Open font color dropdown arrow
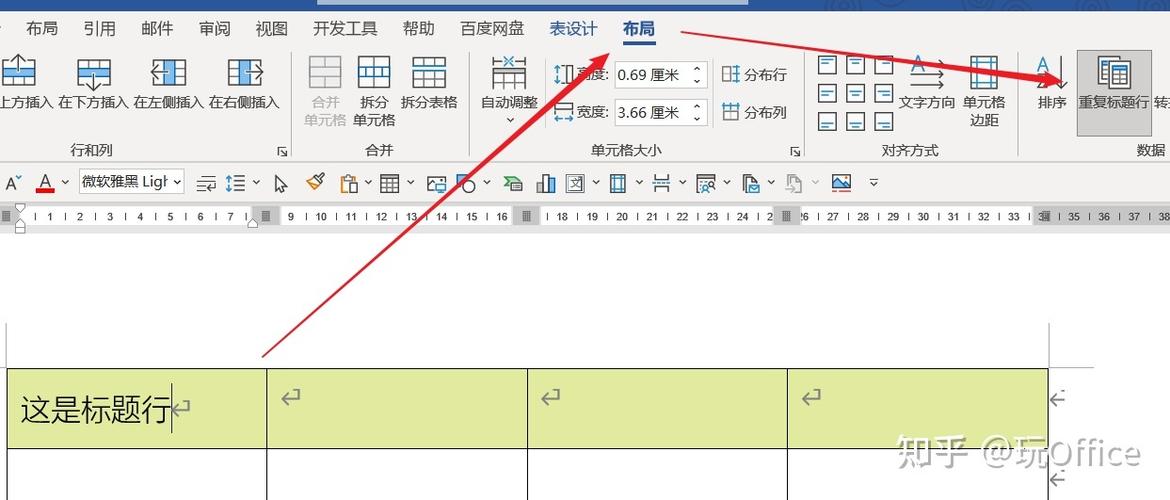Viewport: 1170px width, 500px height. point(65,182)
